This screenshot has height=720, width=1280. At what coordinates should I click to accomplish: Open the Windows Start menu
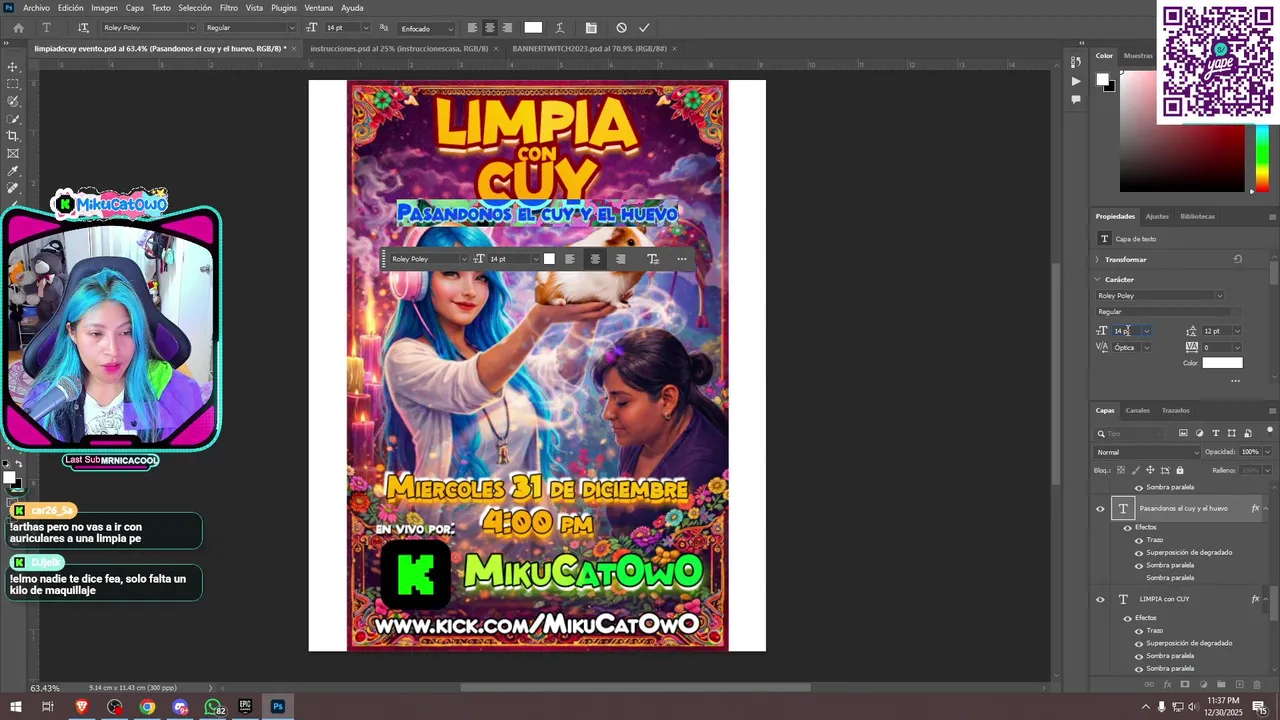point(16,707)
